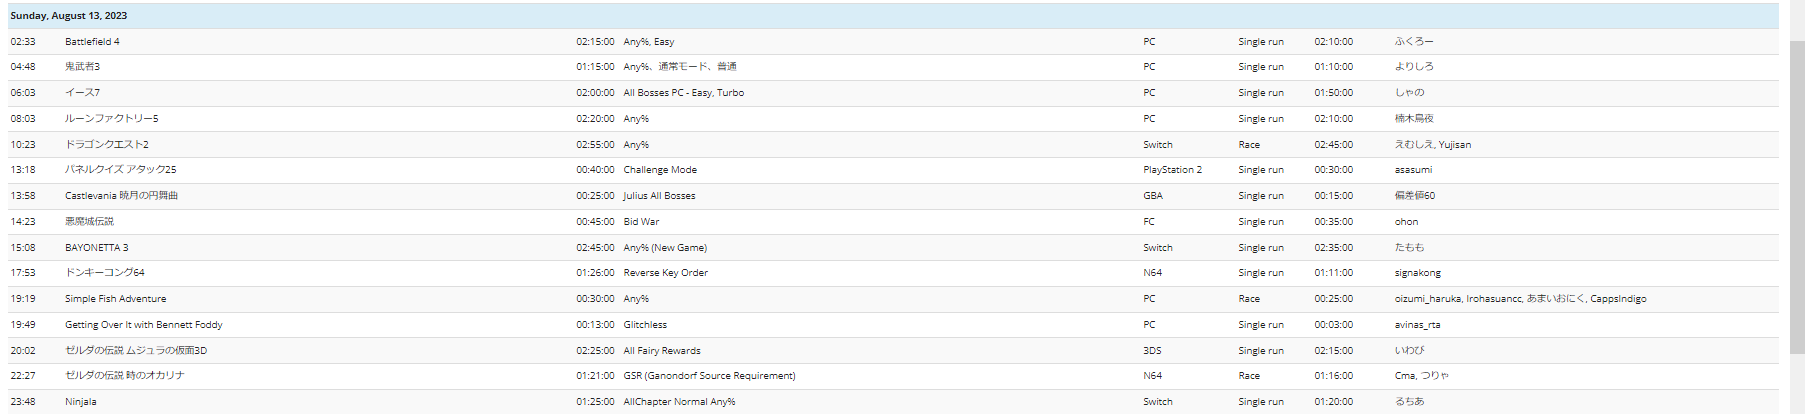1805x414 pixels.
Task: Select the 'Simple Fish Adventure' game title
Action: pyautogui.click(x=115, y=299)
